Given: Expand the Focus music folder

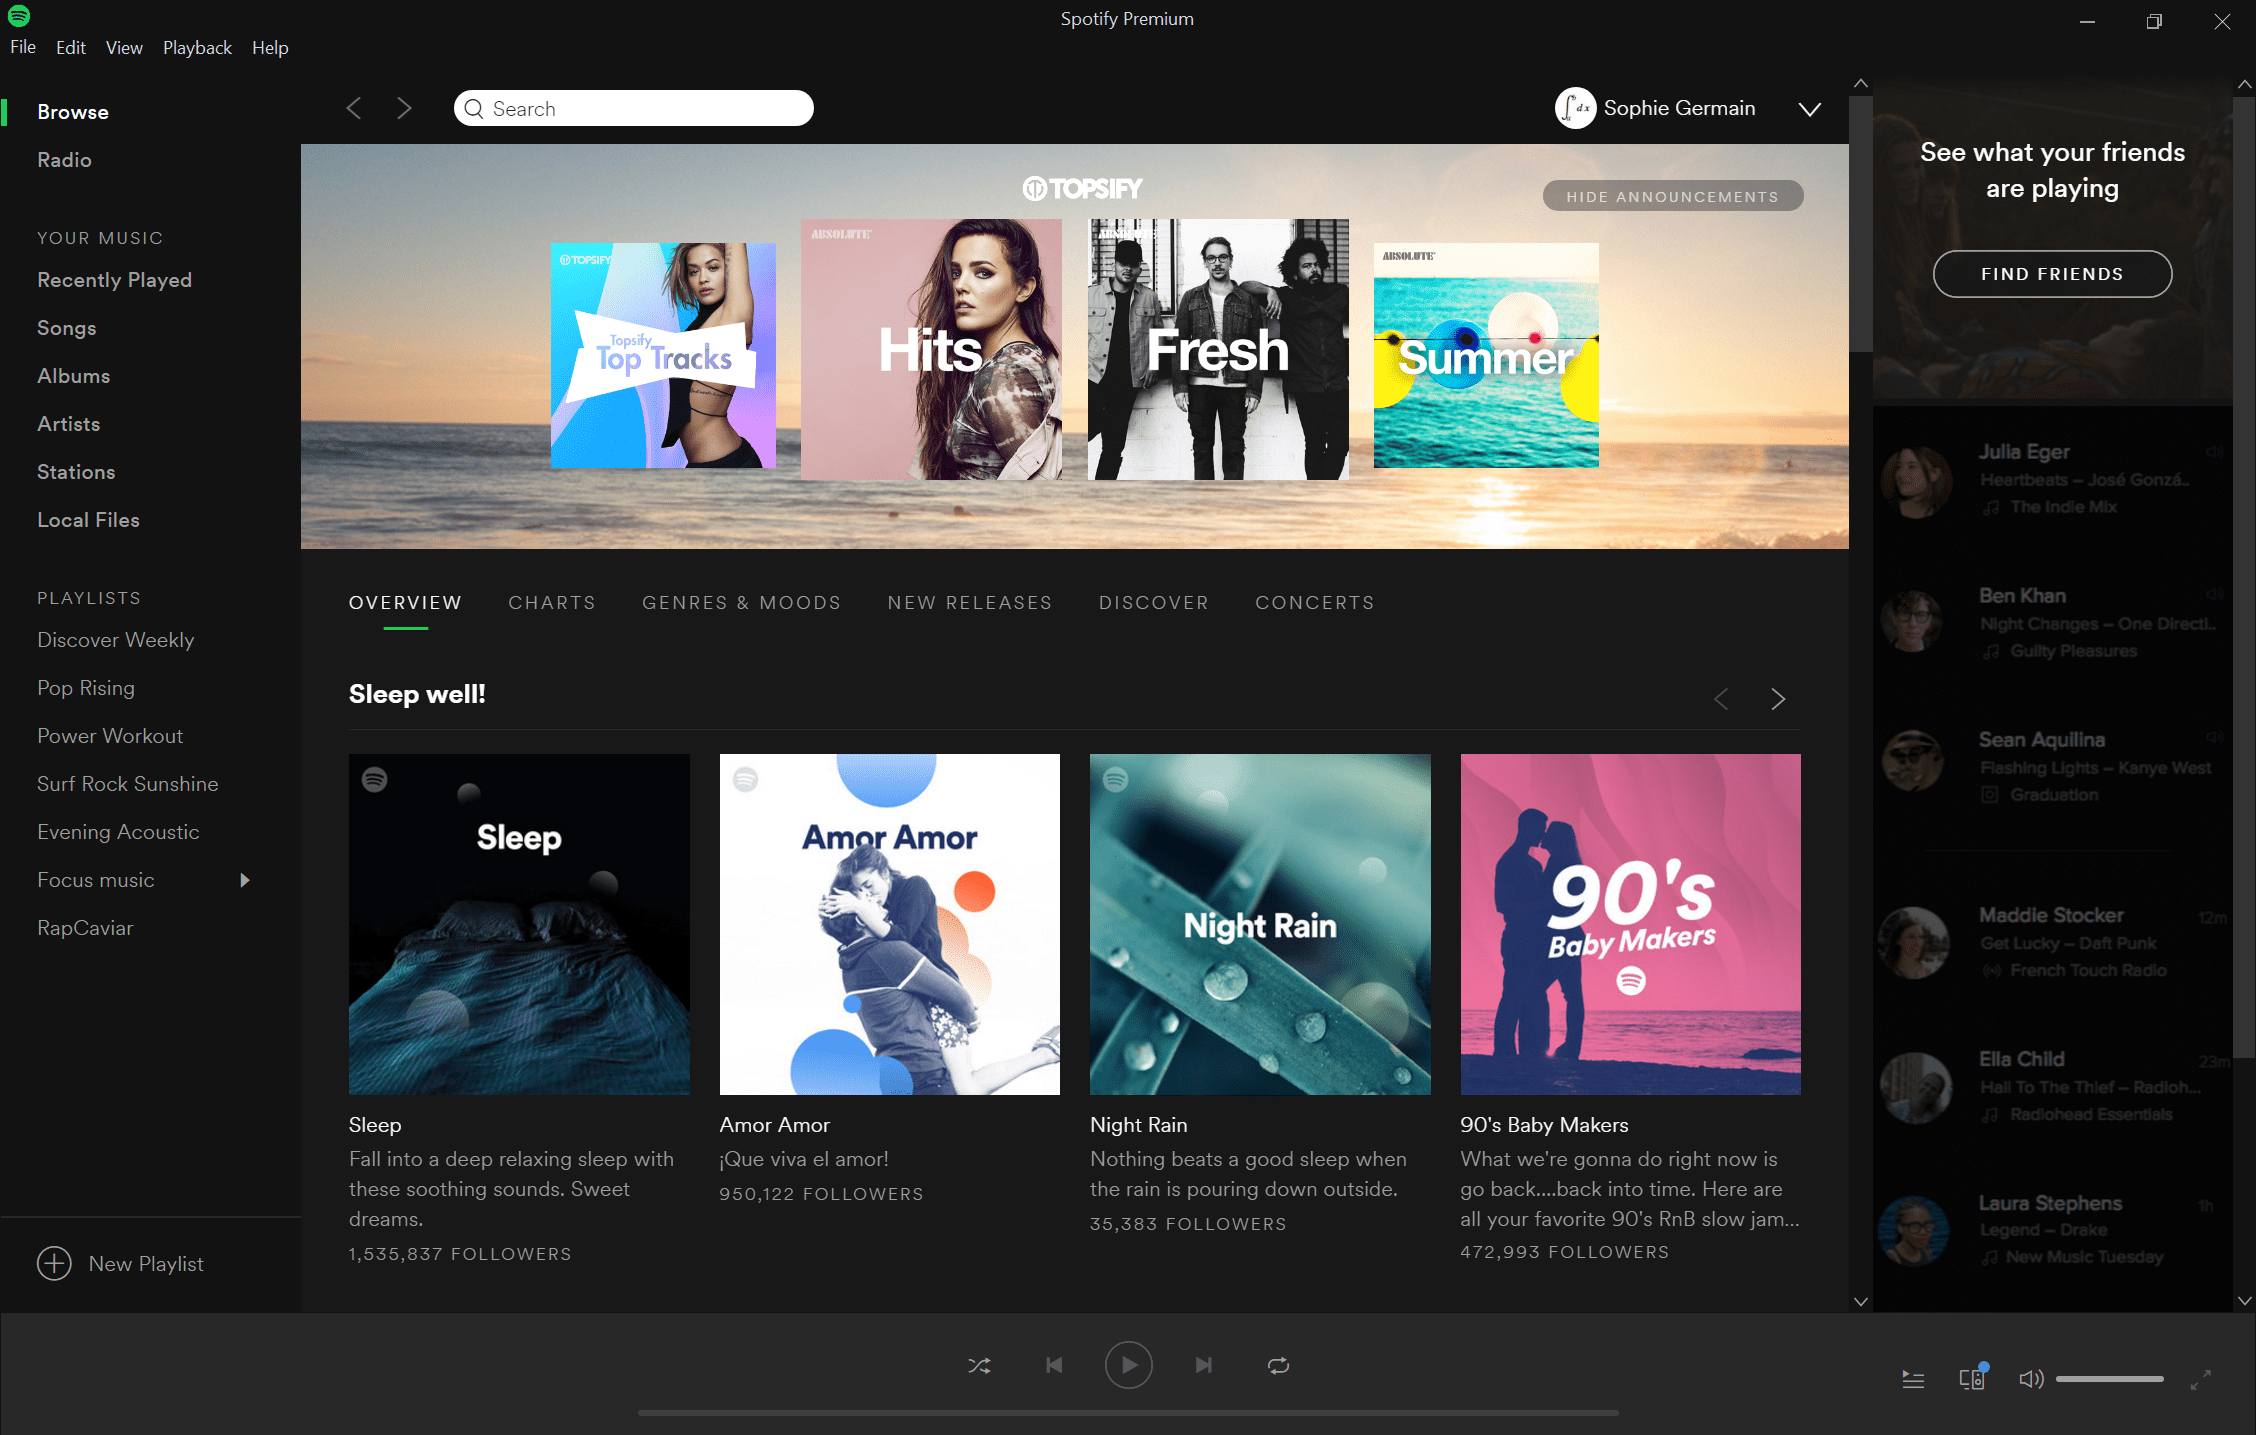Looking at the screenshot, I should 245,880.
